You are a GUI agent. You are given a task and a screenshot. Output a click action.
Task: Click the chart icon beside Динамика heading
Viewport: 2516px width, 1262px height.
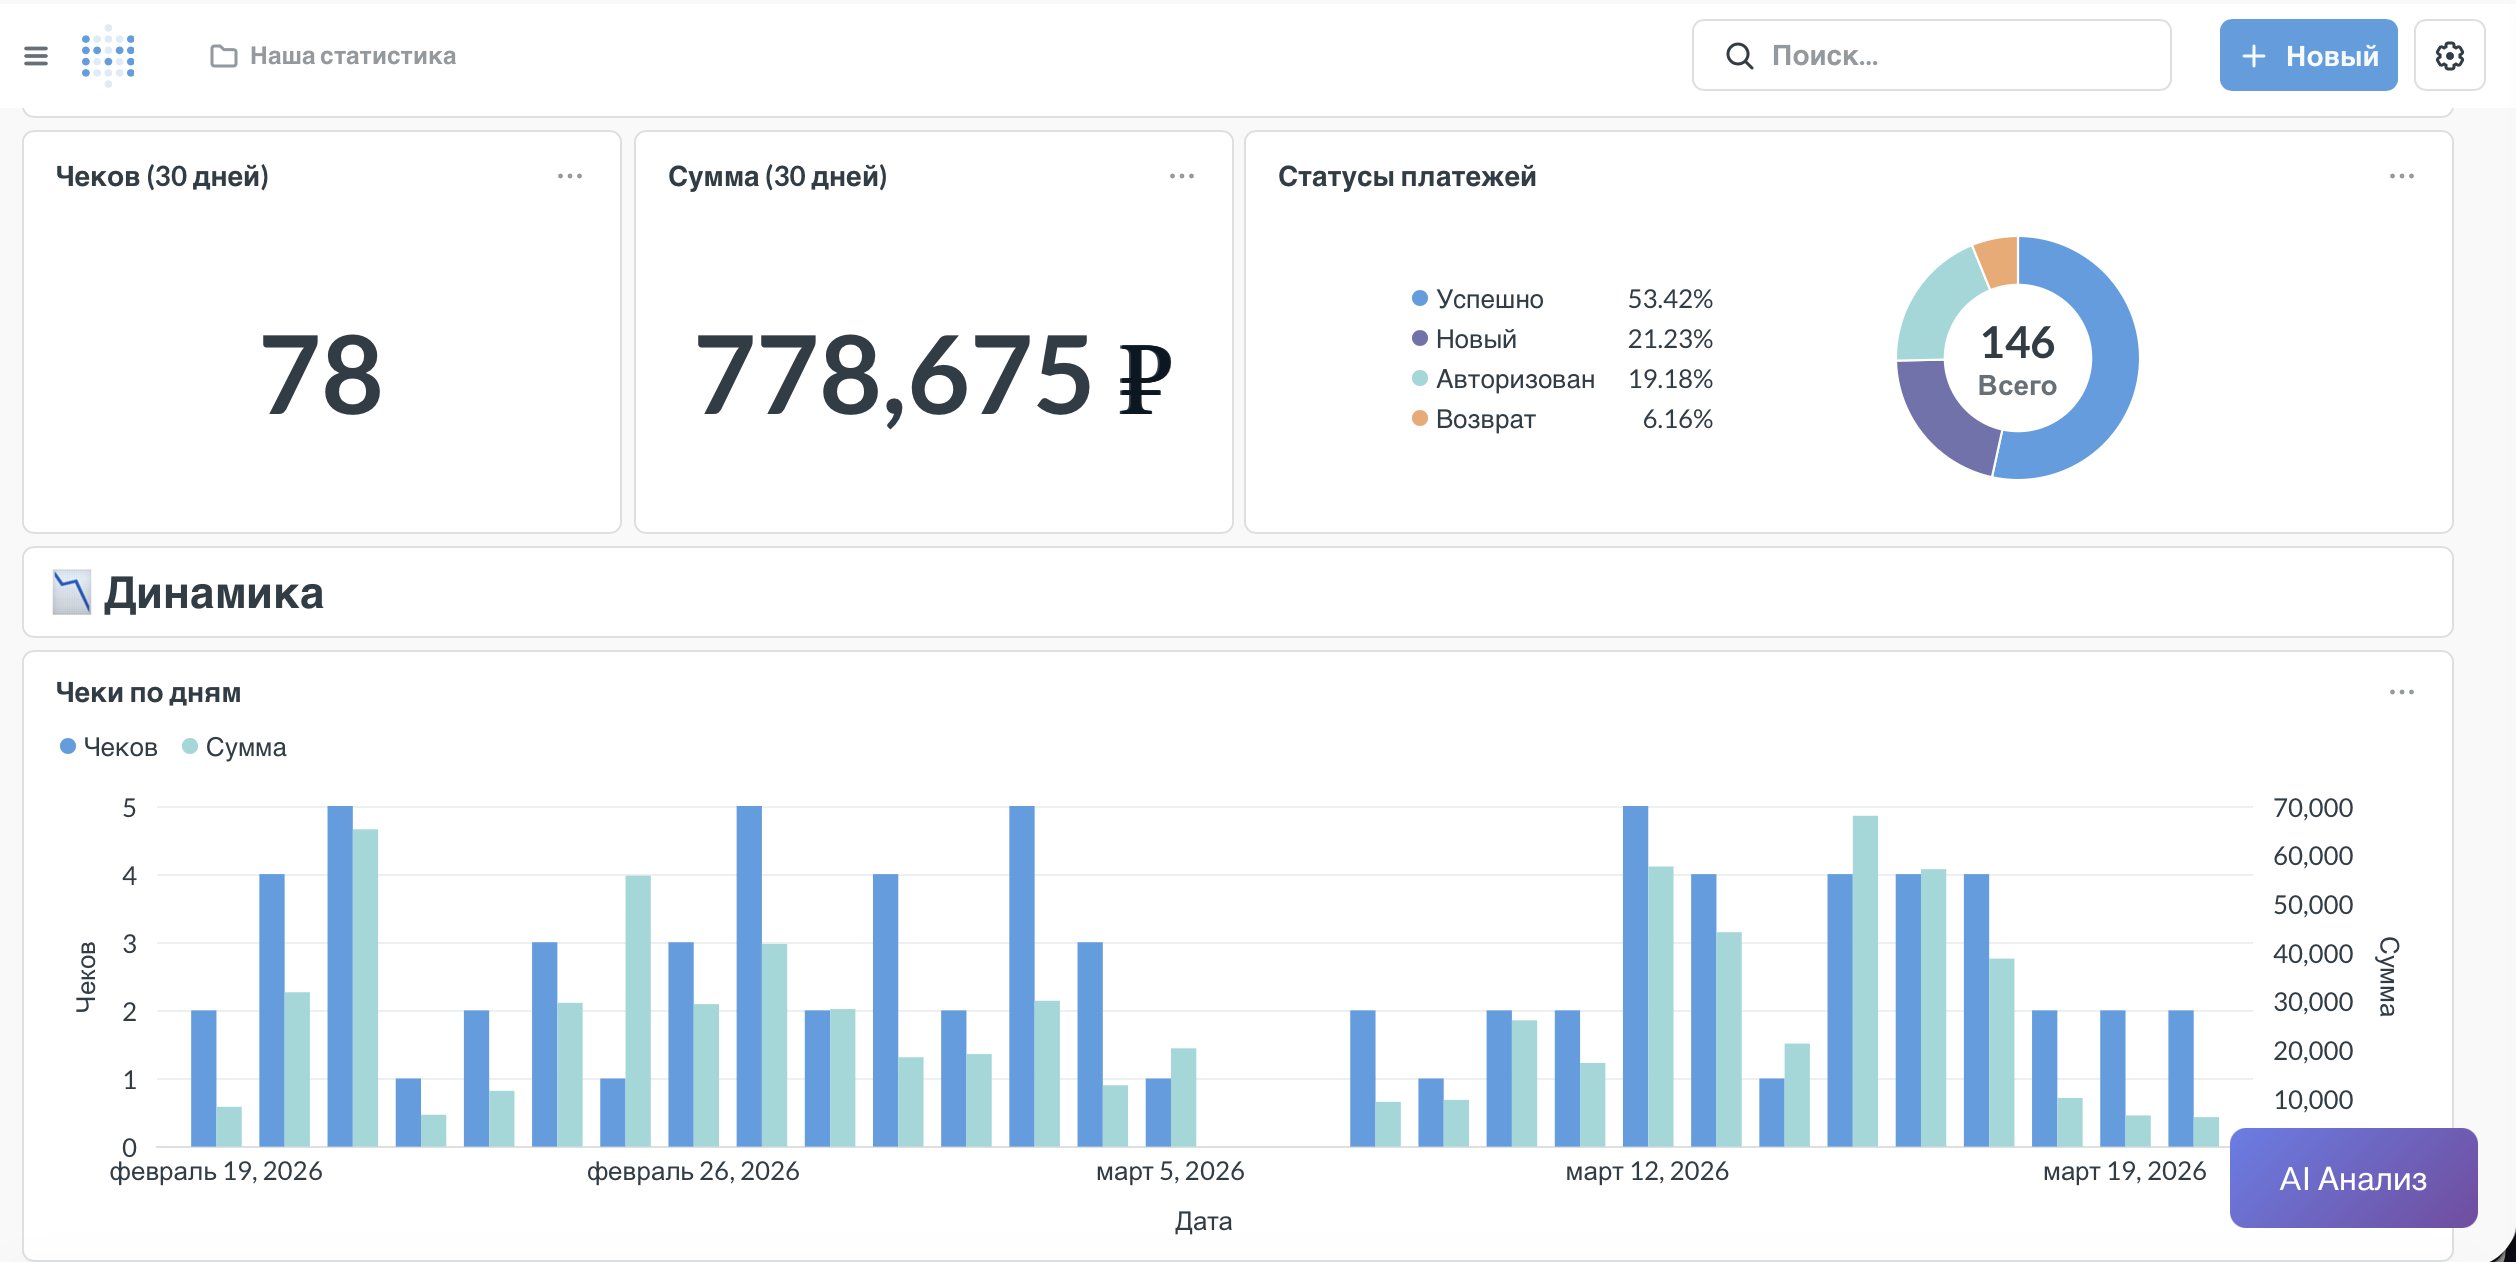click(71, 593)
